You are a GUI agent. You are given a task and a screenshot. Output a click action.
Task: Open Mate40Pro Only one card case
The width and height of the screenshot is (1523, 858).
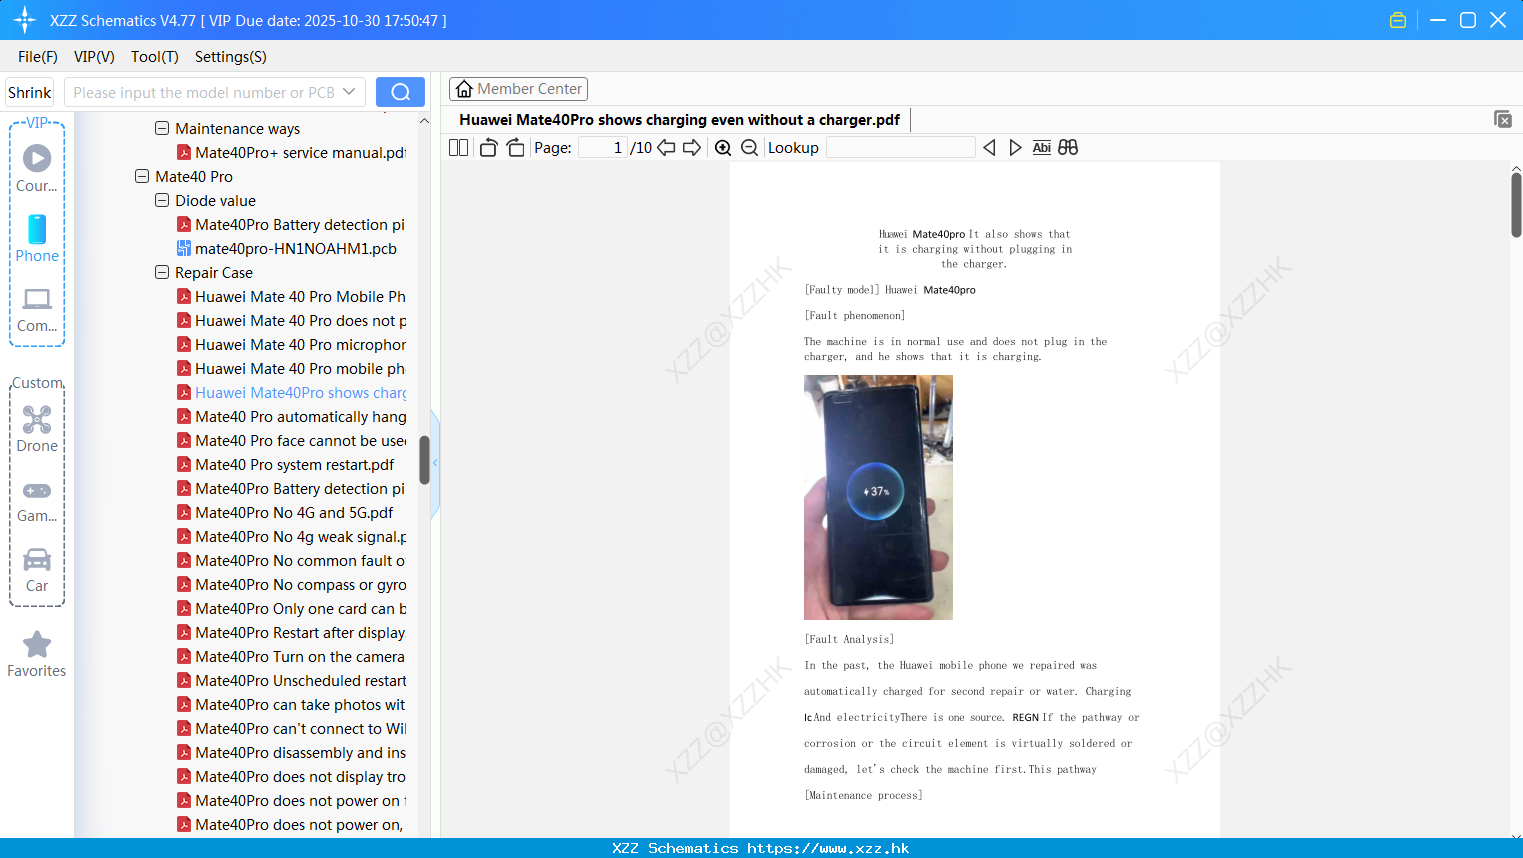point(292,608)
